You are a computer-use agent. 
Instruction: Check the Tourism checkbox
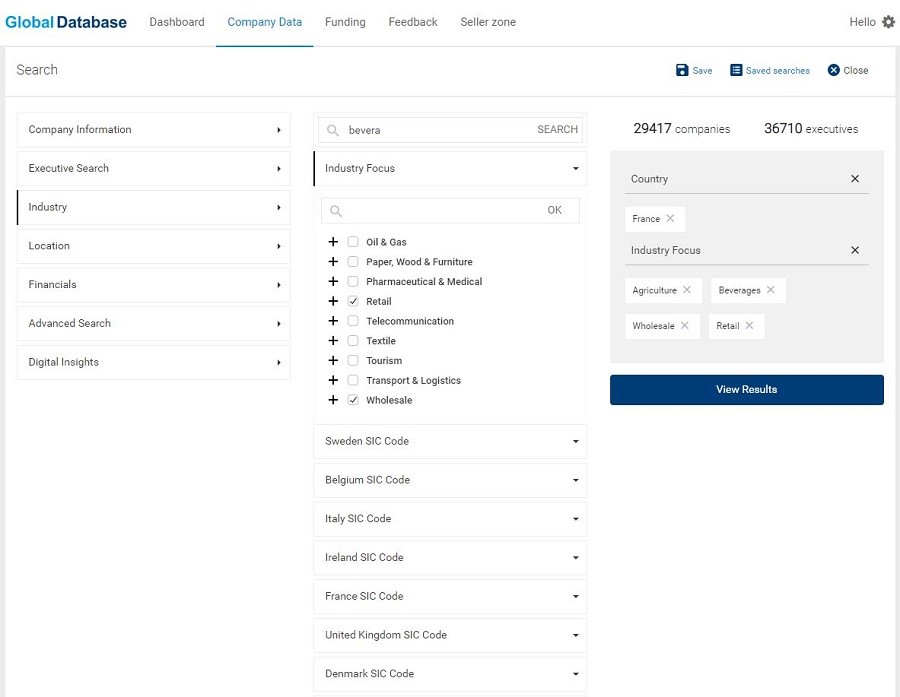353,361
